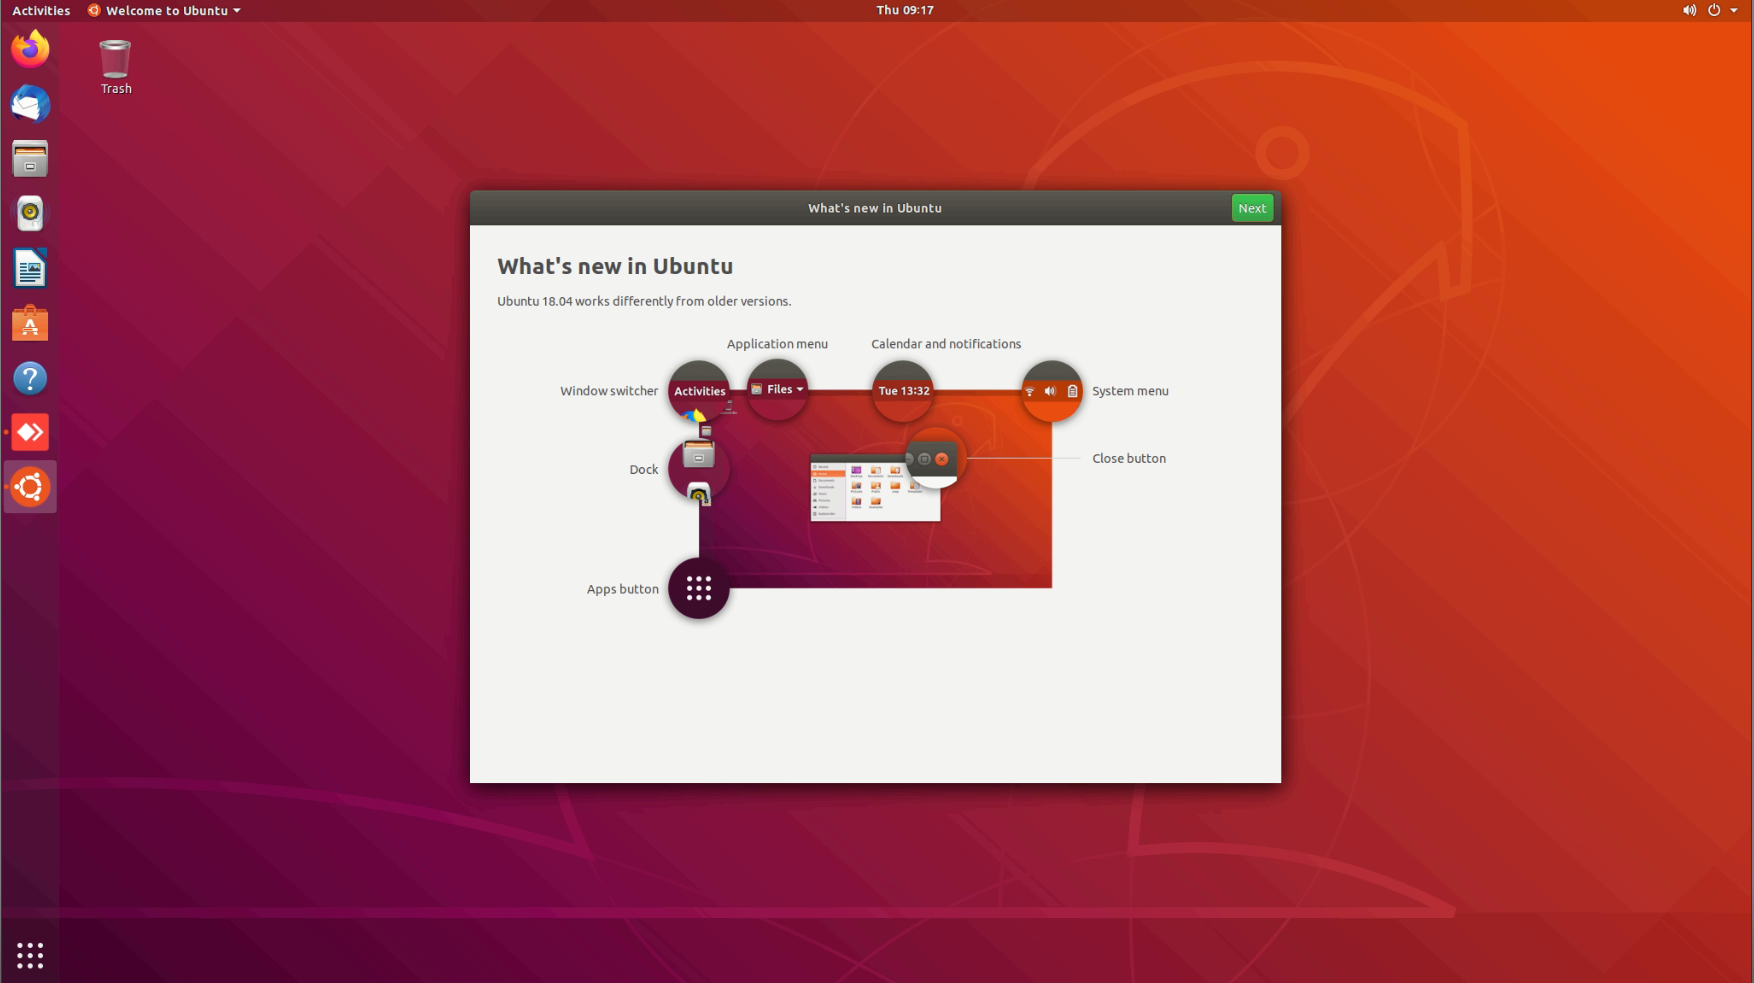Open the volume indicator in top bar
1754x983 pixels.
1689,10
